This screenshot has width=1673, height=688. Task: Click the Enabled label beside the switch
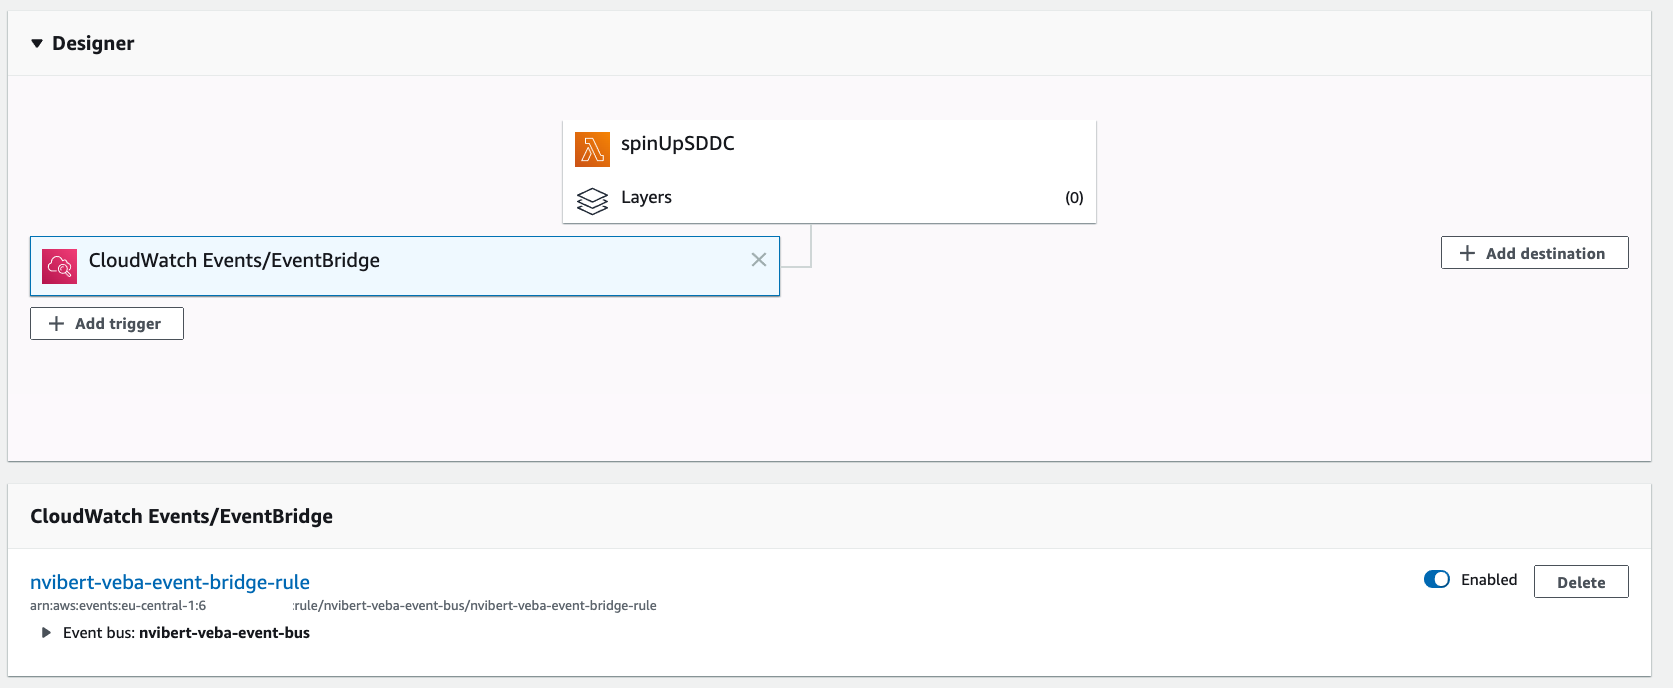1488,580
